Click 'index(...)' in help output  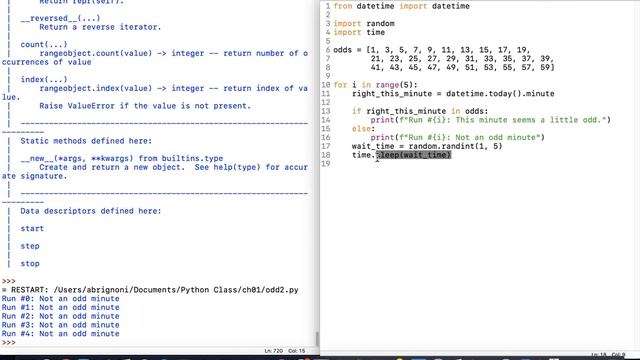tap(44, 80)
